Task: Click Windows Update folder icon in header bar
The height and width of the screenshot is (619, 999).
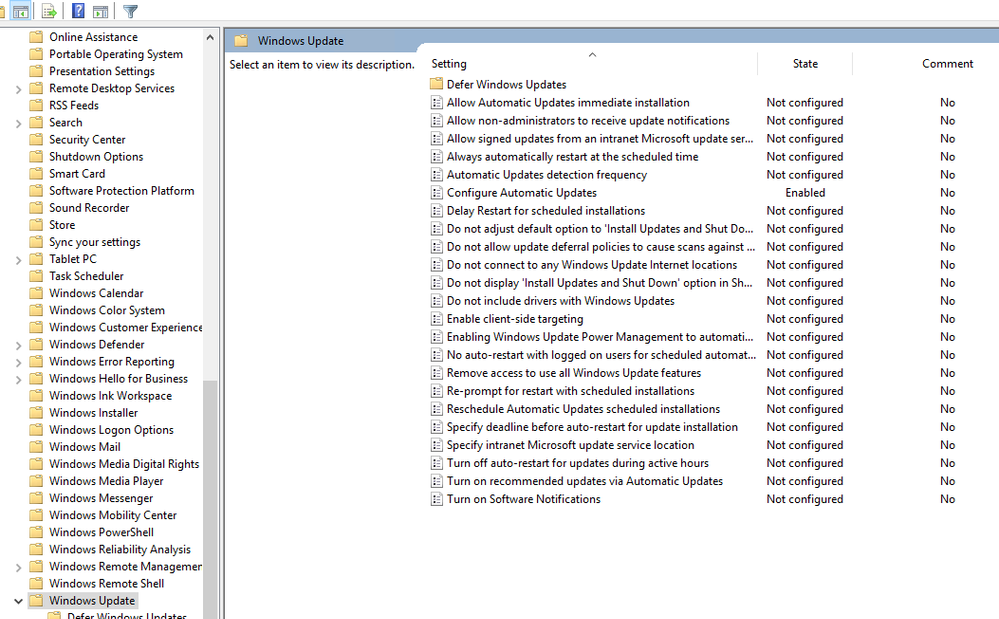Action: [x=241, y=41]
